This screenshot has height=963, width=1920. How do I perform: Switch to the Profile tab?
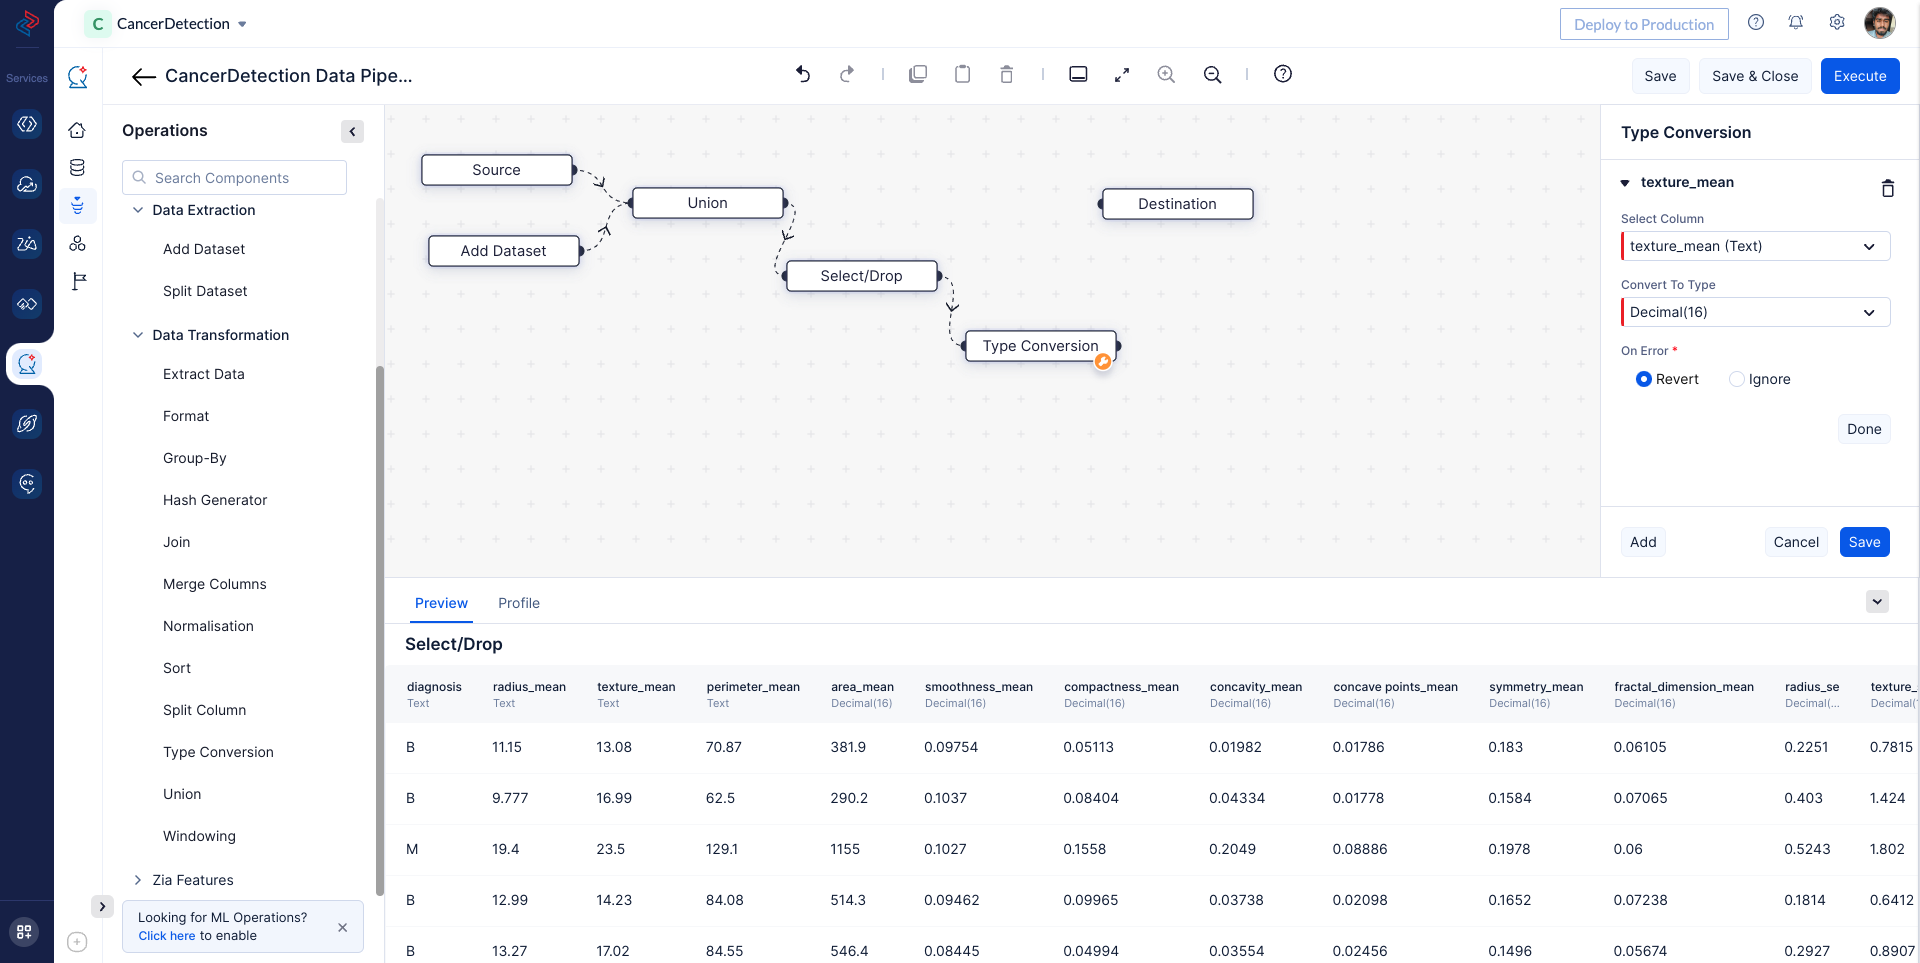point(518,603)
